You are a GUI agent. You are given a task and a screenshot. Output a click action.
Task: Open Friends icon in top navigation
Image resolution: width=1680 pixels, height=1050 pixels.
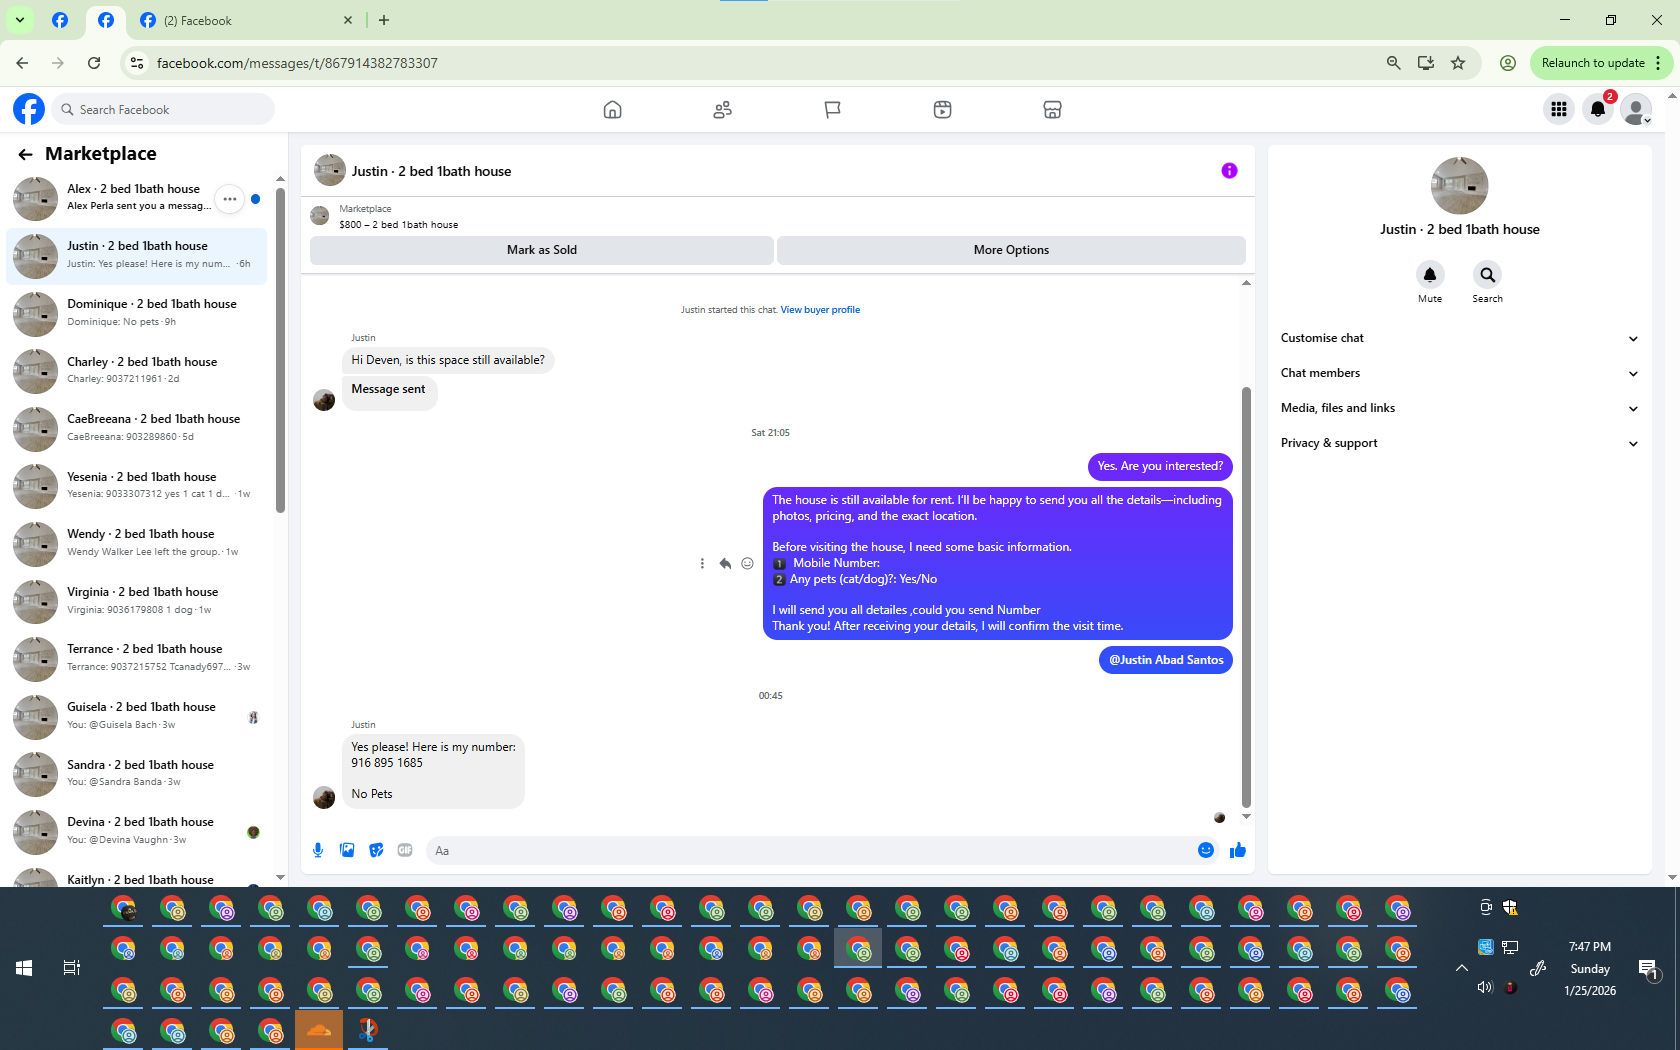click(722, 110)
